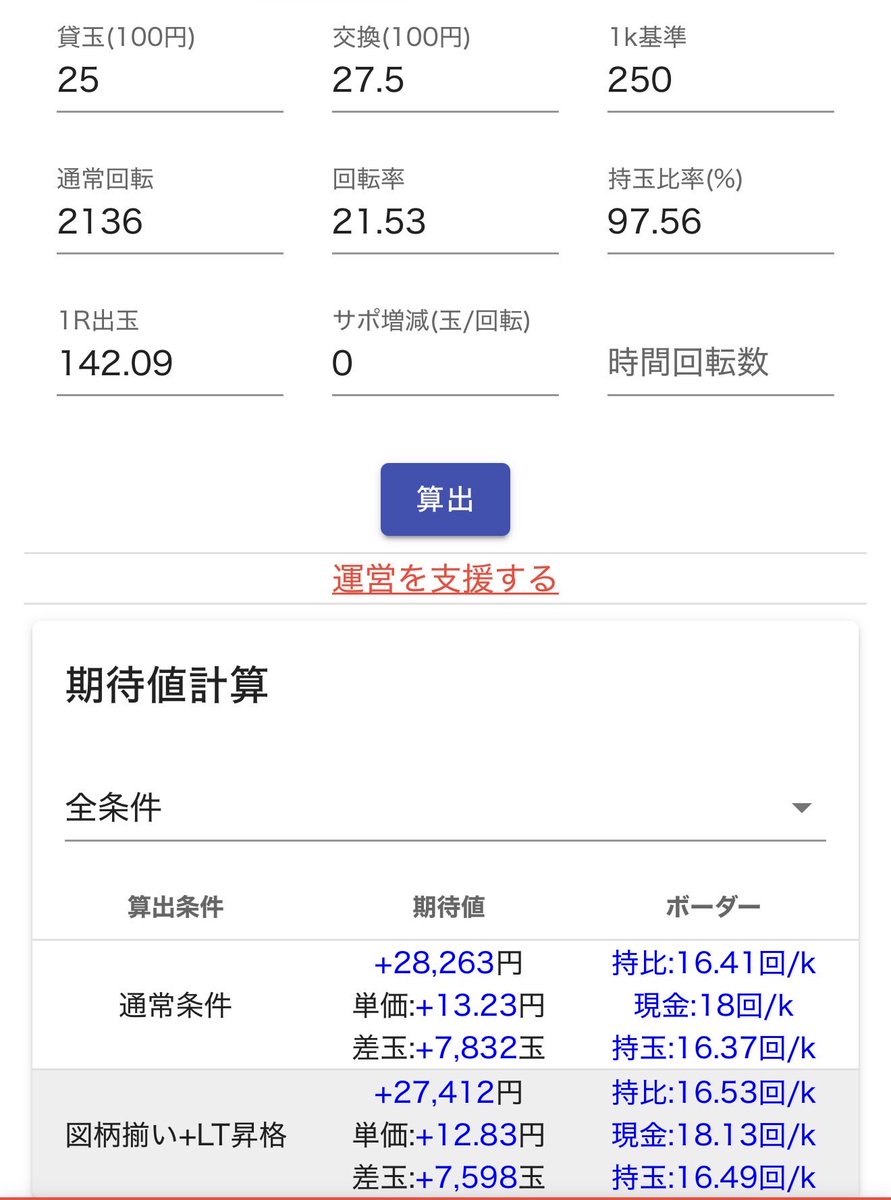891x1200 pixels.
Task: Click the 算出条件 column header
Action: [175, 908]
